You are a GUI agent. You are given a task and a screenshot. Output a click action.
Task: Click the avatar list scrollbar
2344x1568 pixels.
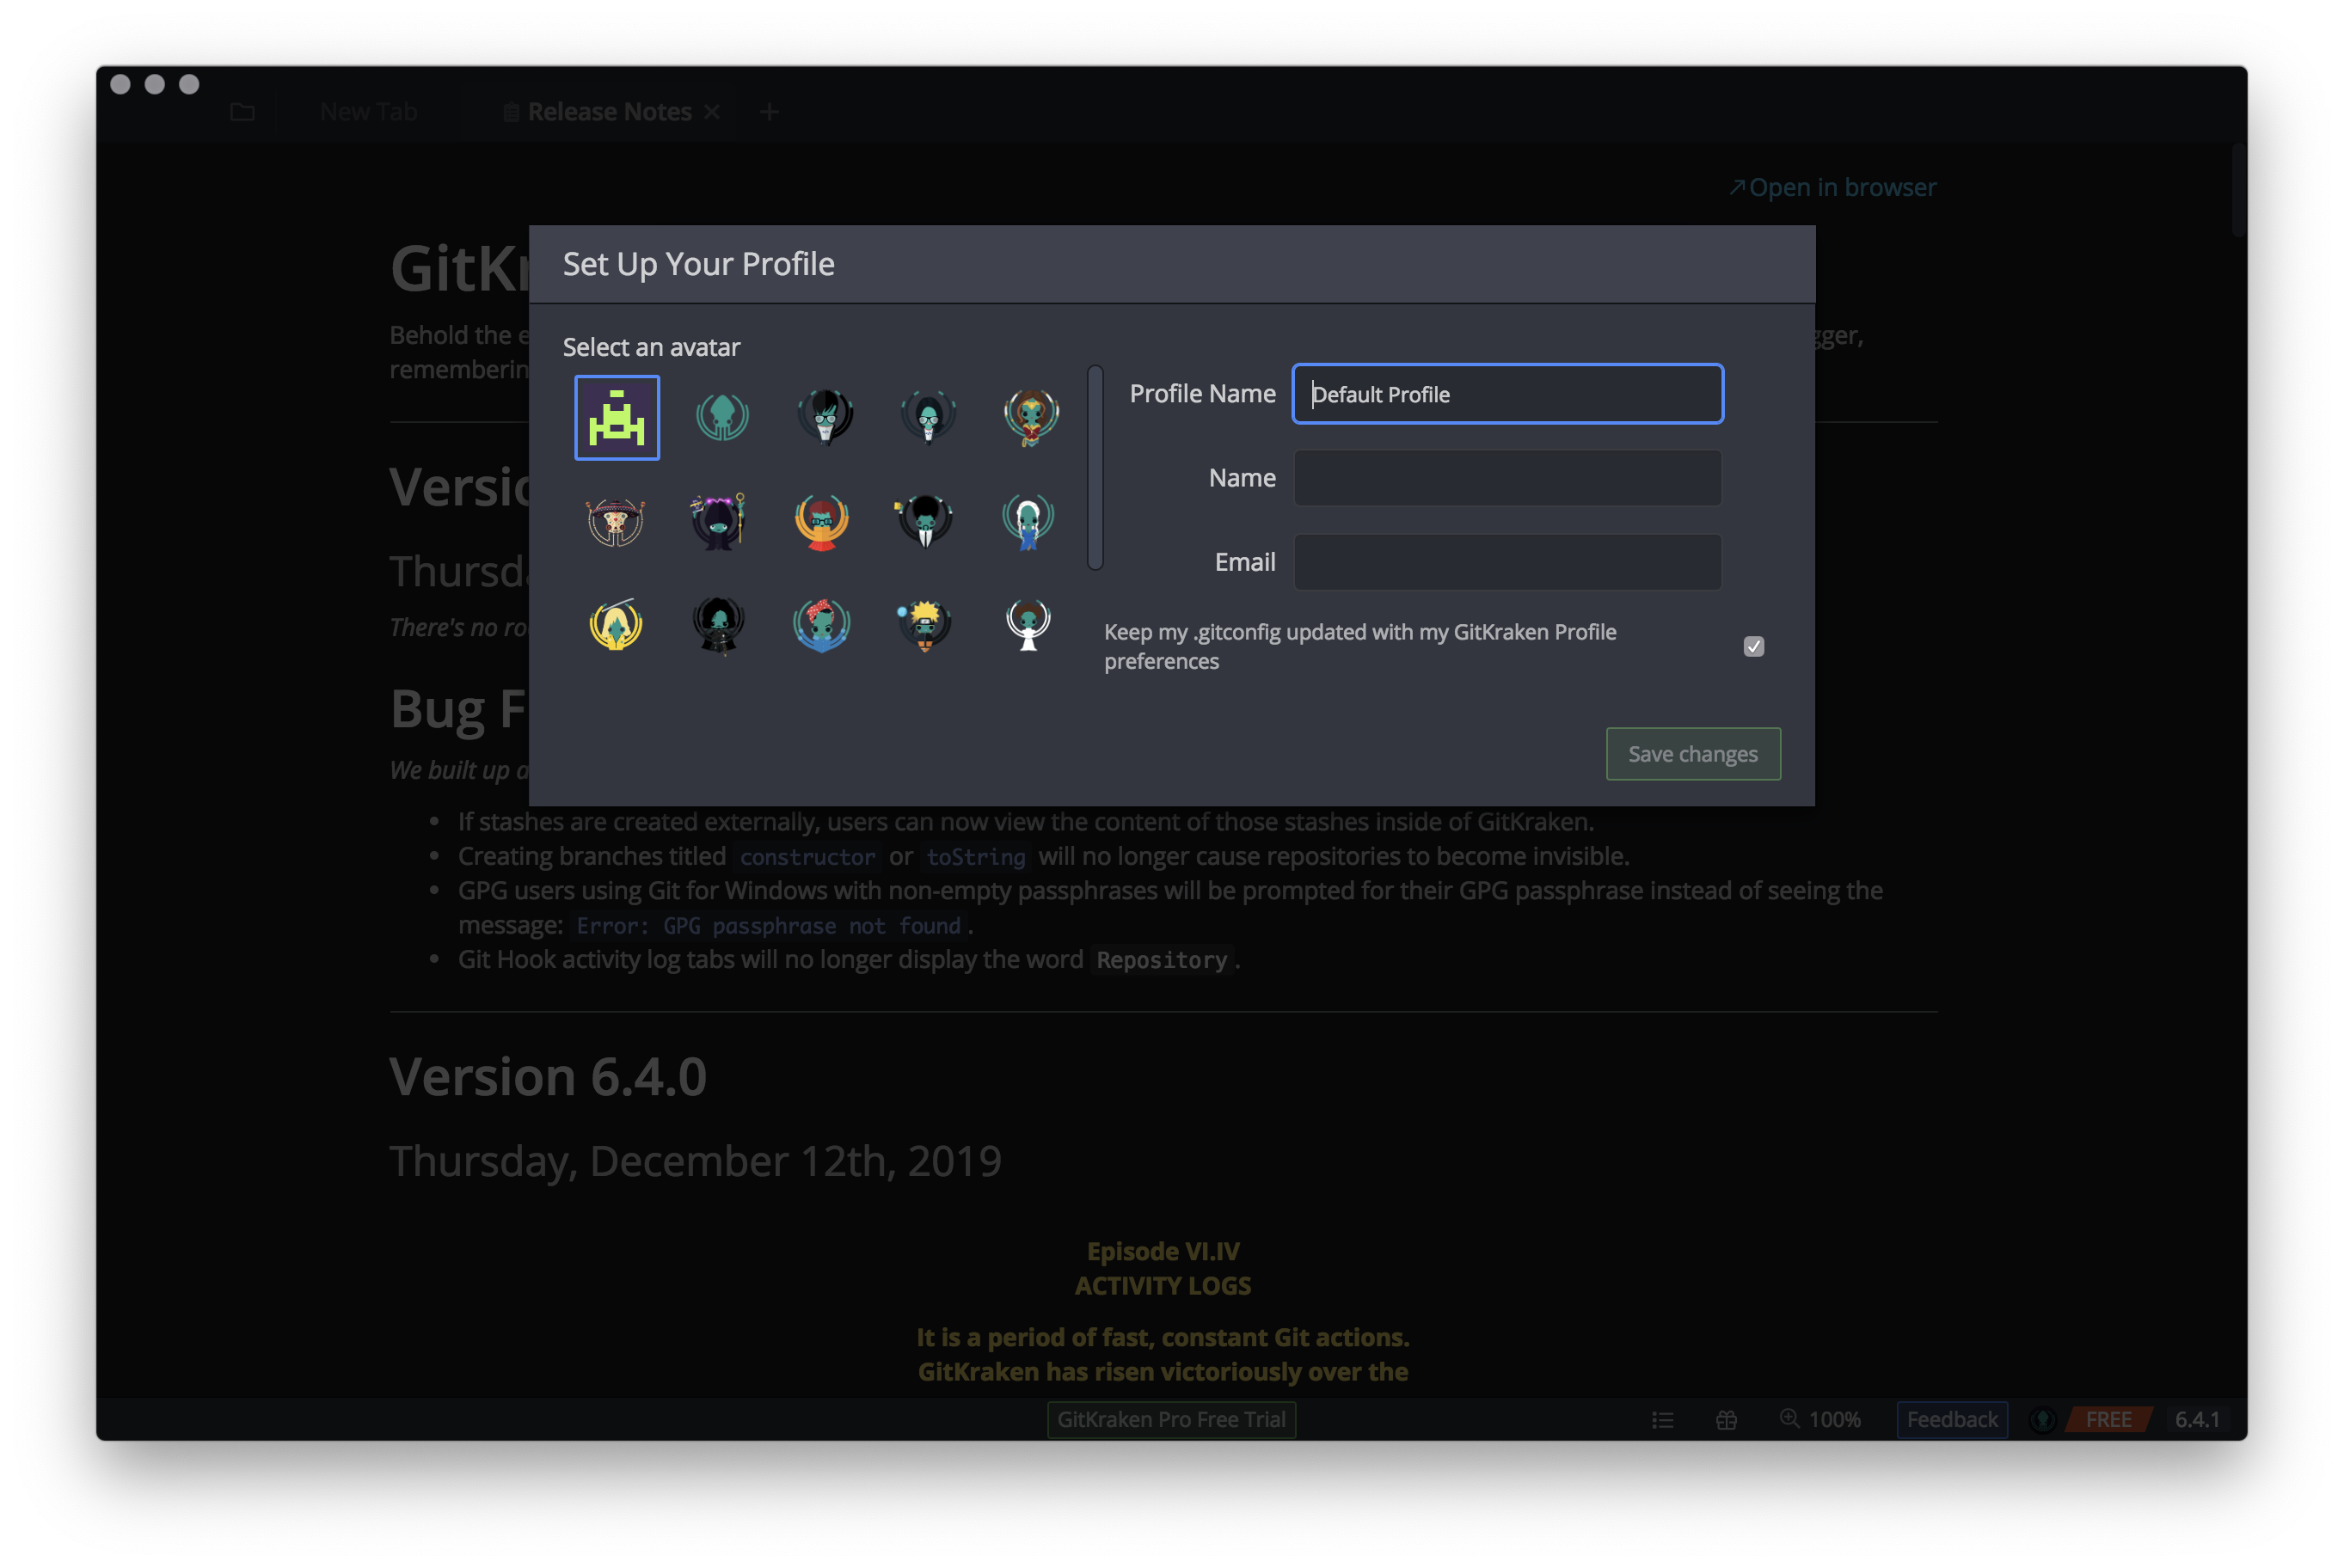click(x=1095, y=468)
